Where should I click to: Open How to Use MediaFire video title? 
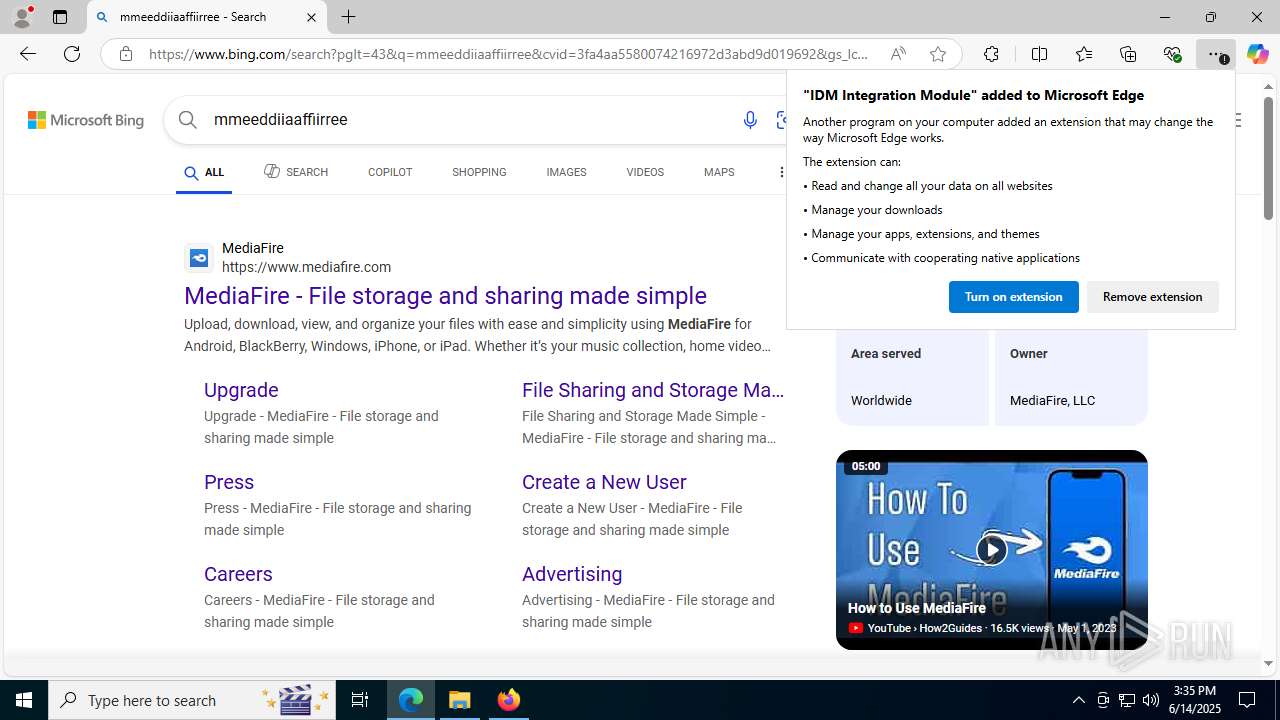(916, 608)
